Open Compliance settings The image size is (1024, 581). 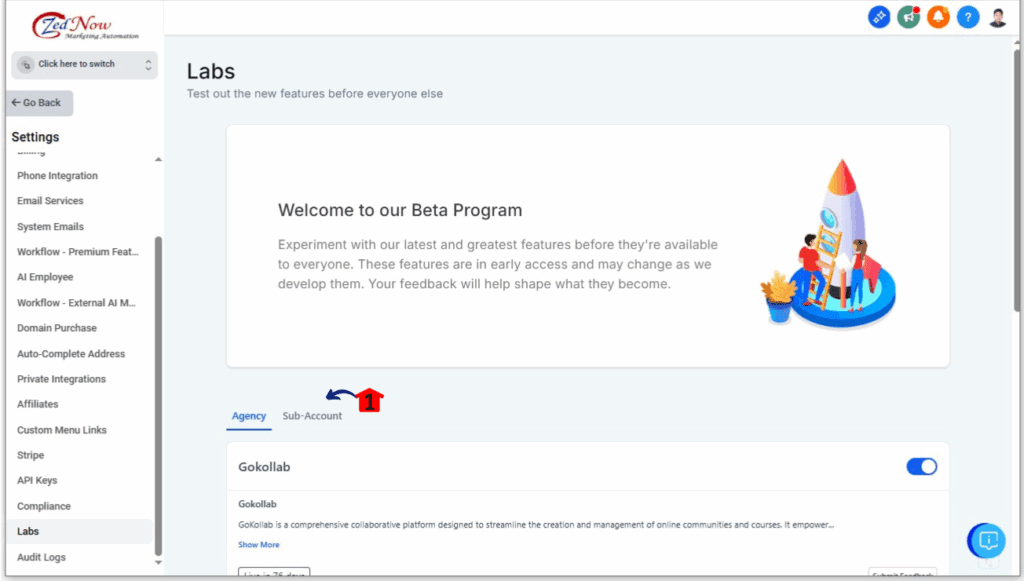44,507
